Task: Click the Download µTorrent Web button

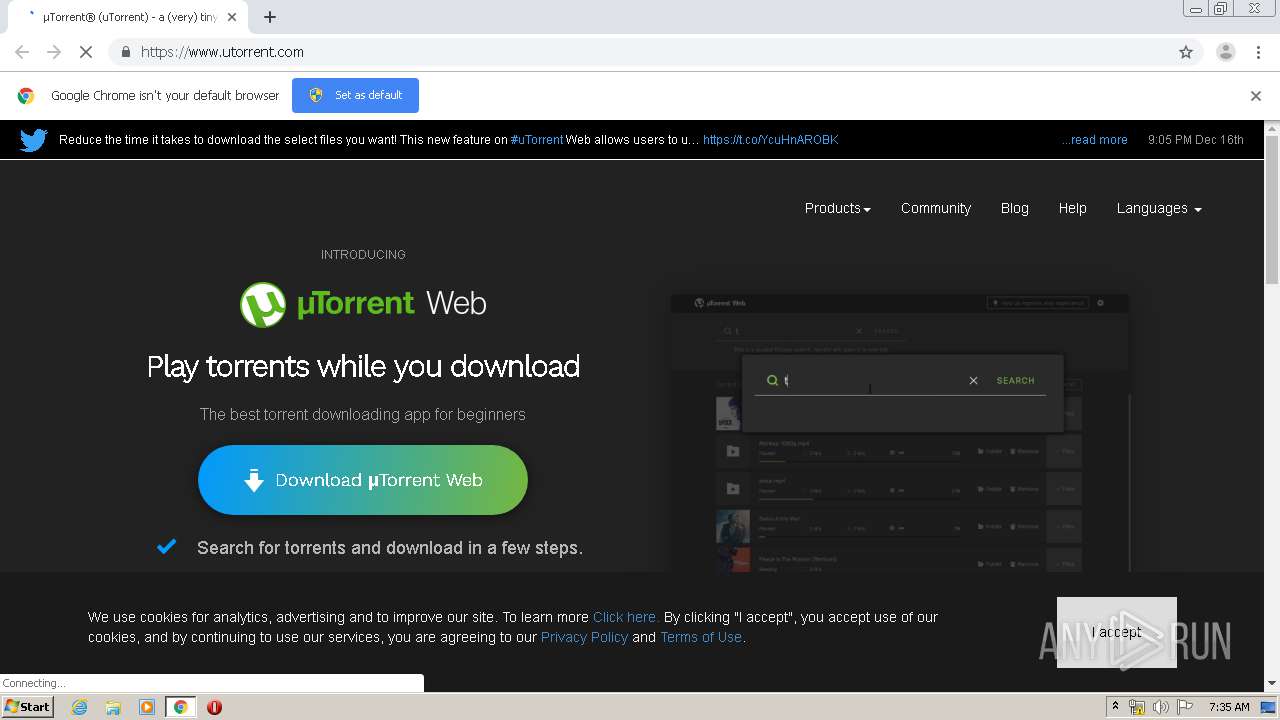Action: tap(363, 480)
